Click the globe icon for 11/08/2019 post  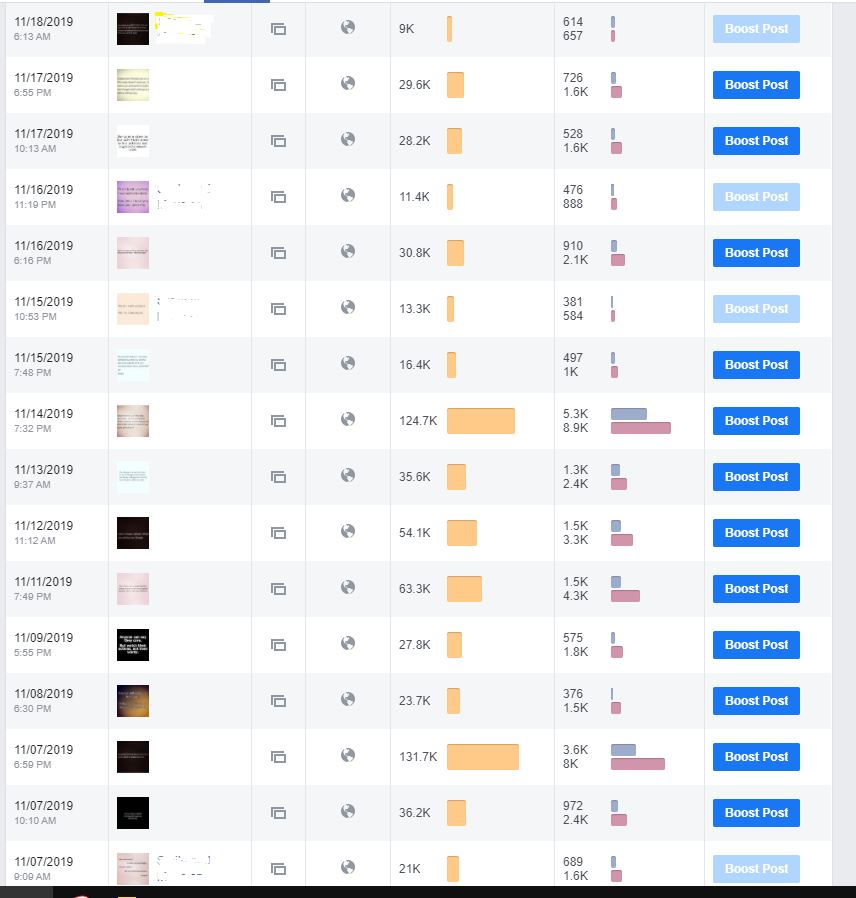(x=348, y=699)
